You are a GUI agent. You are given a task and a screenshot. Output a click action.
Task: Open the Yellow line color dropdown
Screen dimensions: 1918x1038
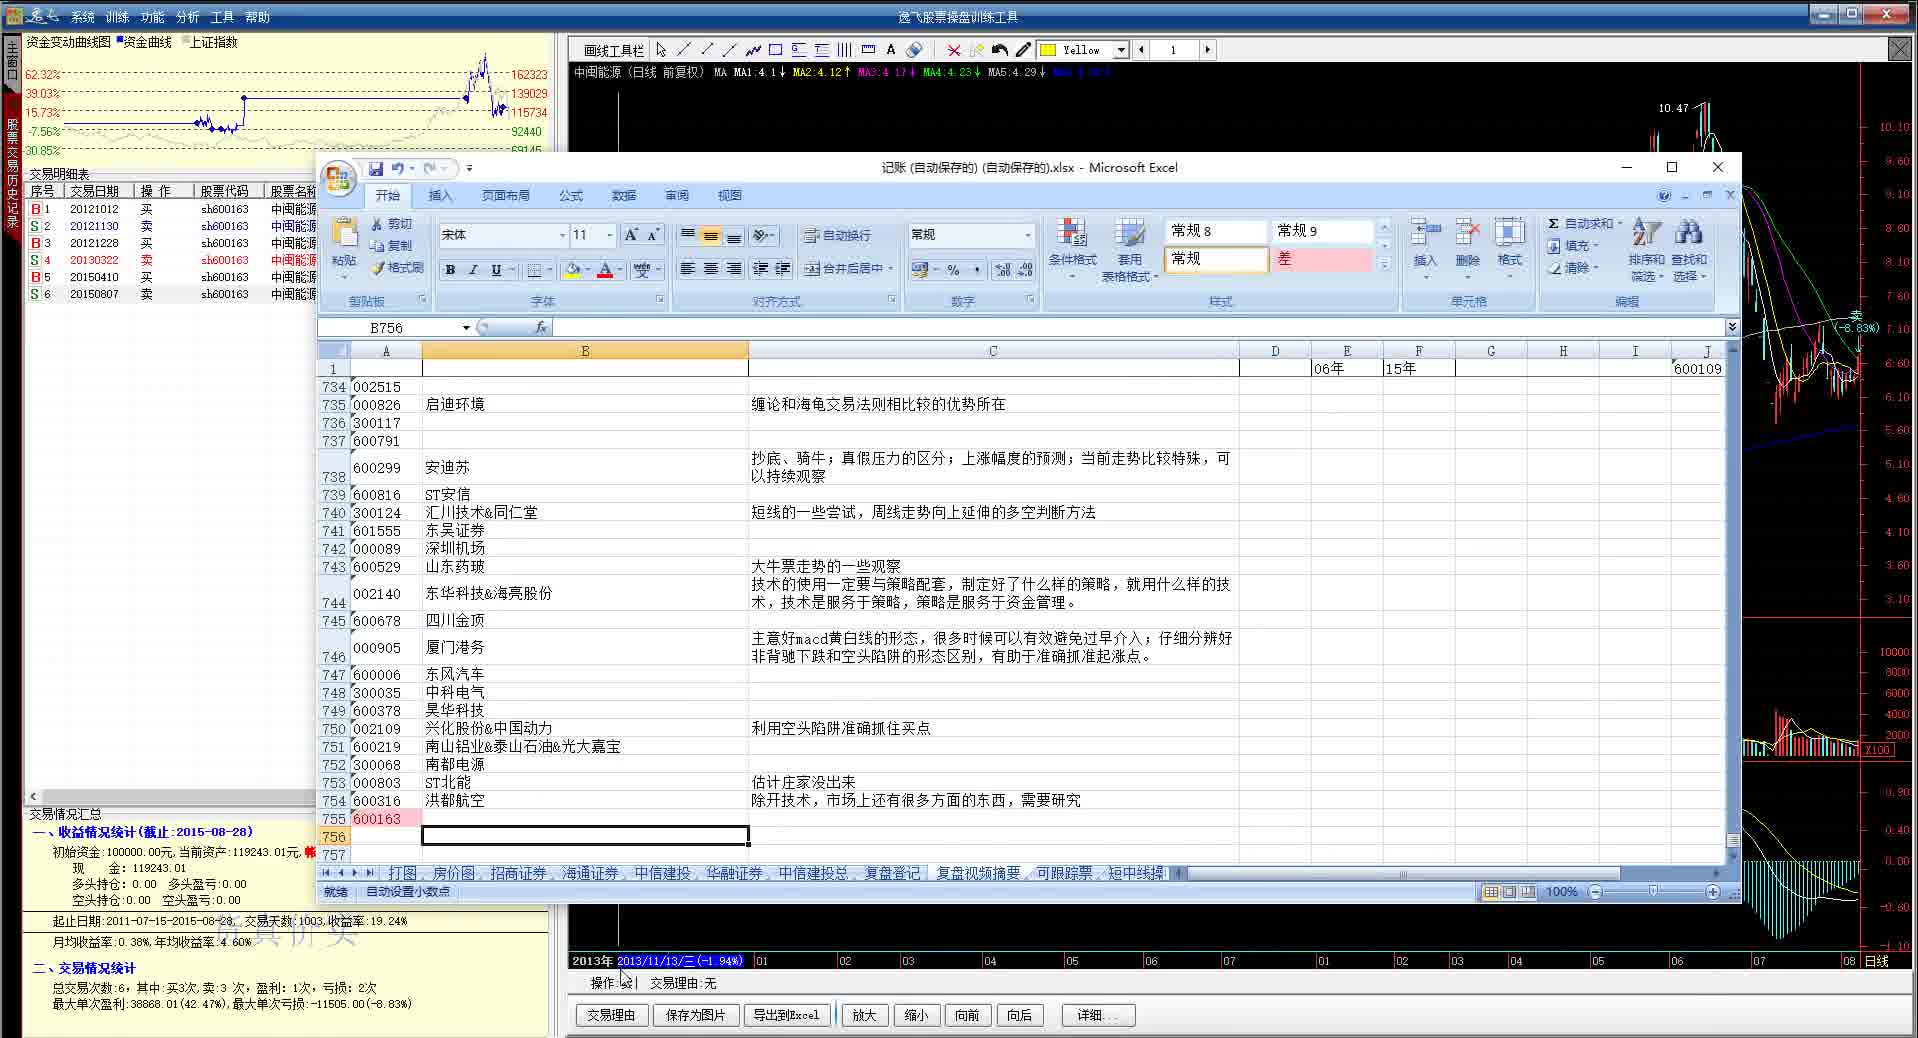[1121, 50]
